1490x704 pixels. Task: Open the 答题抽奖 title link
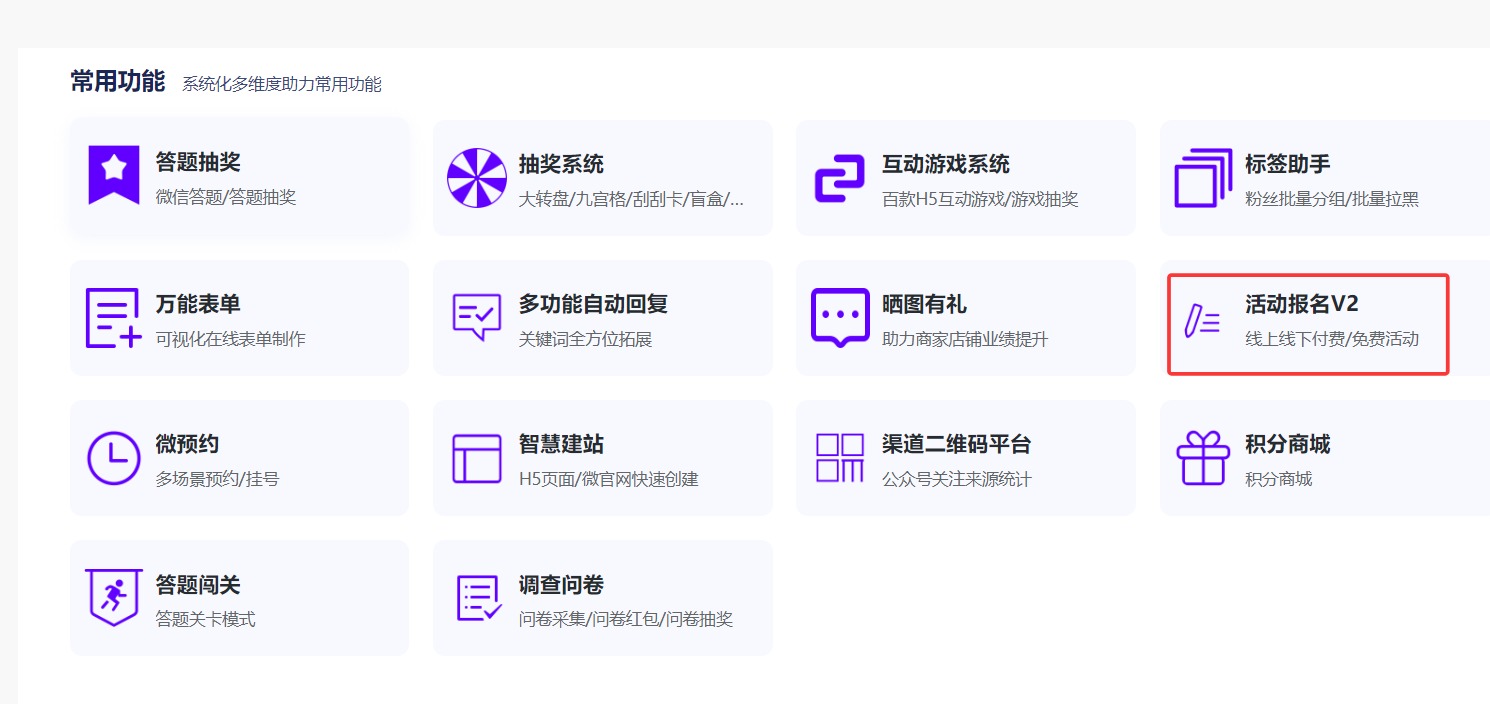pyautogui.click(x=198, y=163)
